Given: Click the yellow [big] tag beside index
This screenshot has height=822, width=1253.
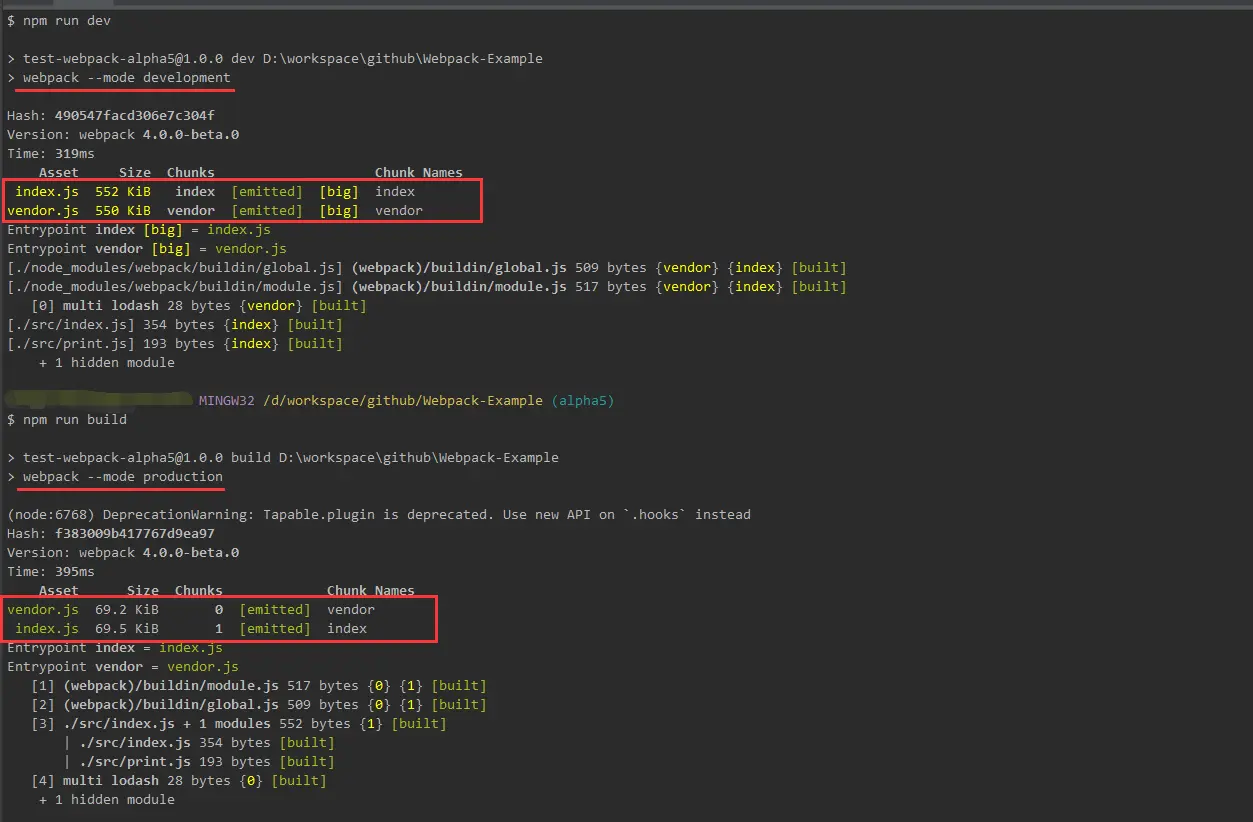Looking at the screenshot, I should click(x=339, y=192).
